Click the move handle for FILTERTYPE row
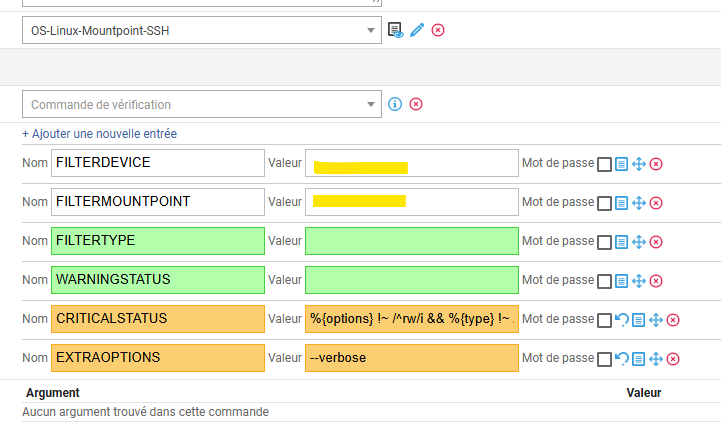Image resolution: width=721 pixels, height=425 pixels. point(639,242)
